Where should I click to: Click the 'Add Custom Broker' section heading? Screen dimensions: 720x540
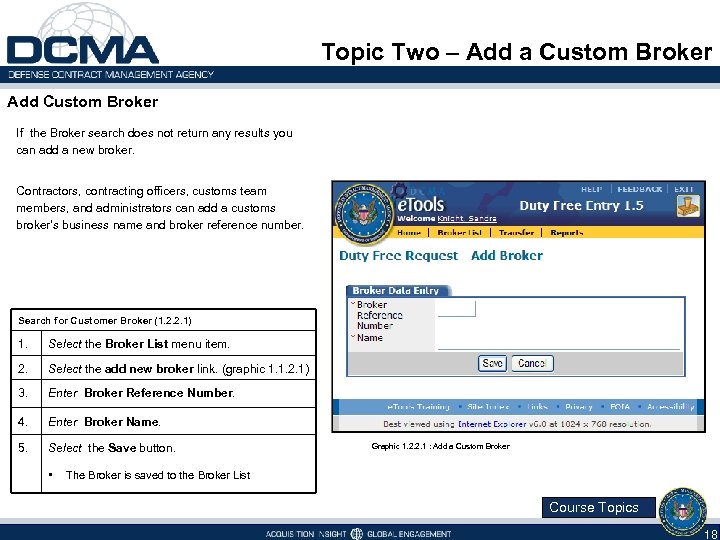(83, 101)
